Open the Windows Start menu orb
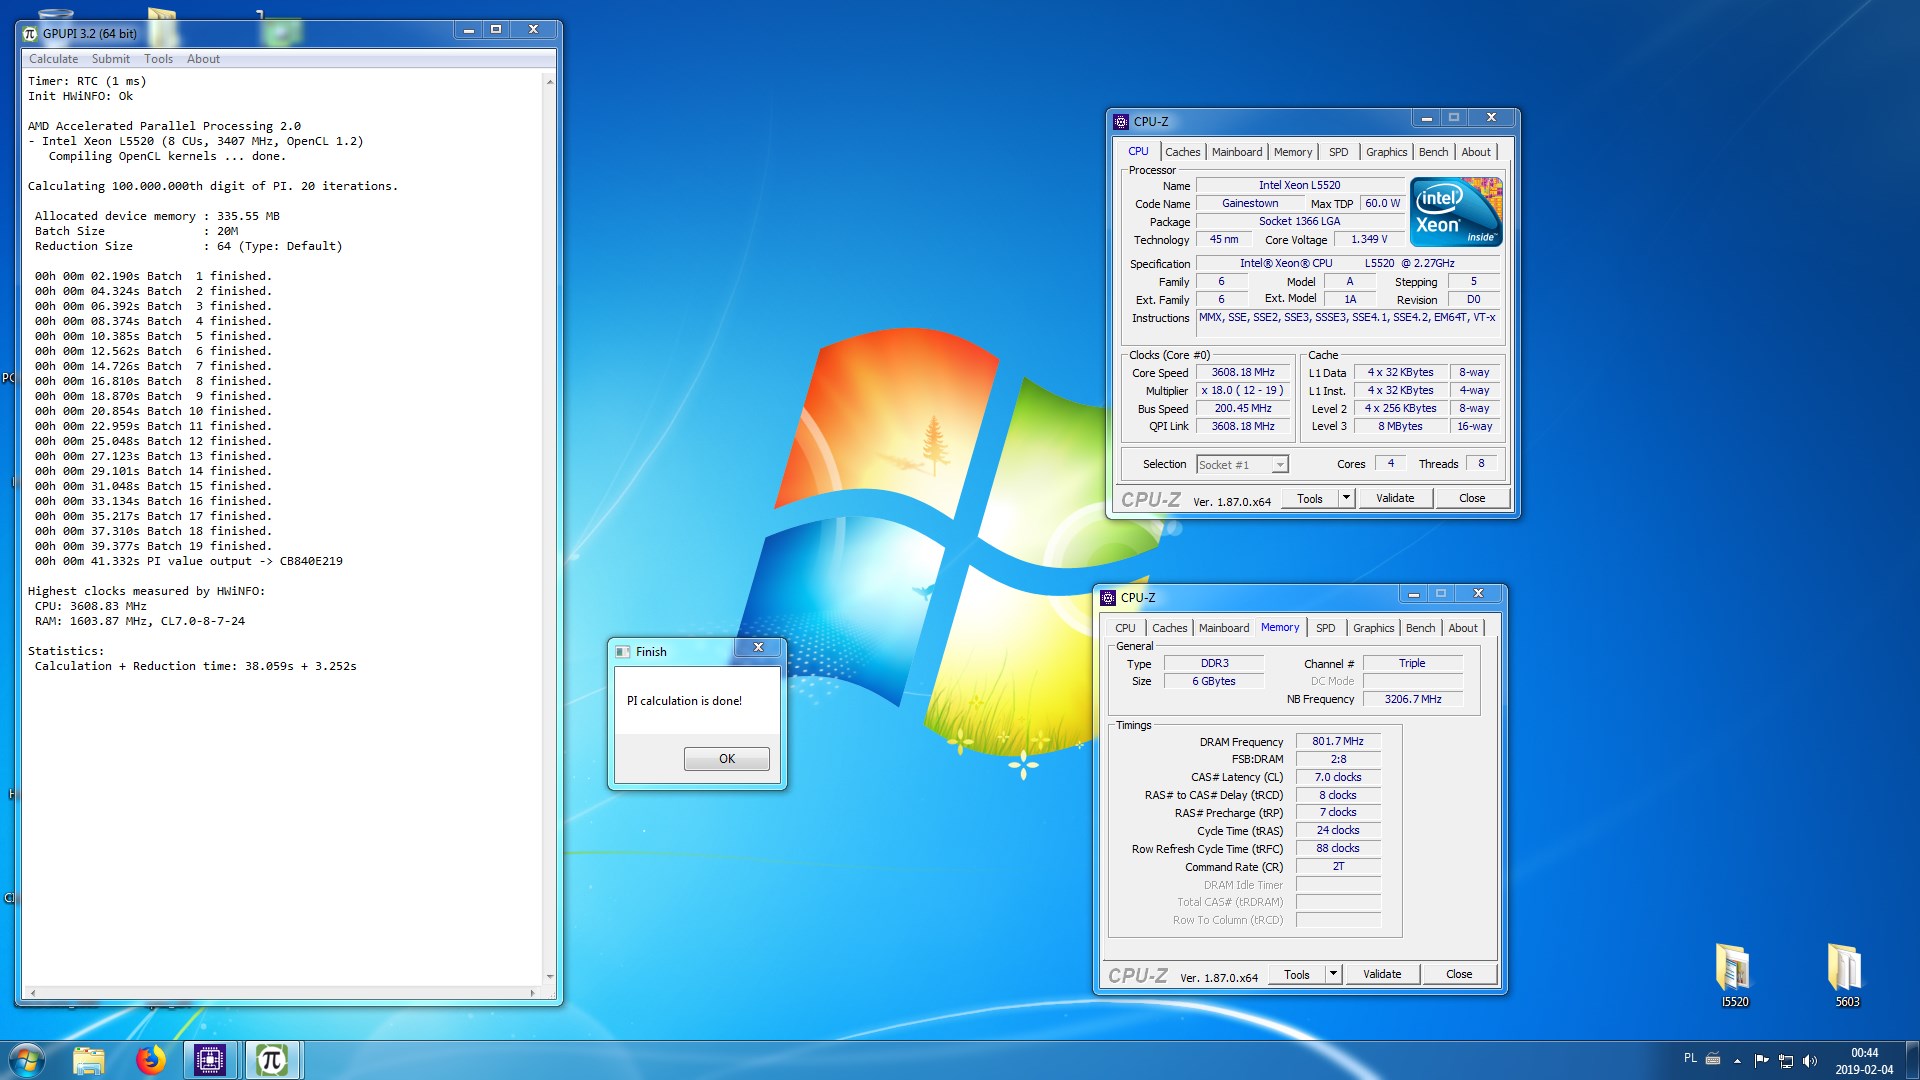This screenshot has height=1080, width=1920. click(27, 1060)
